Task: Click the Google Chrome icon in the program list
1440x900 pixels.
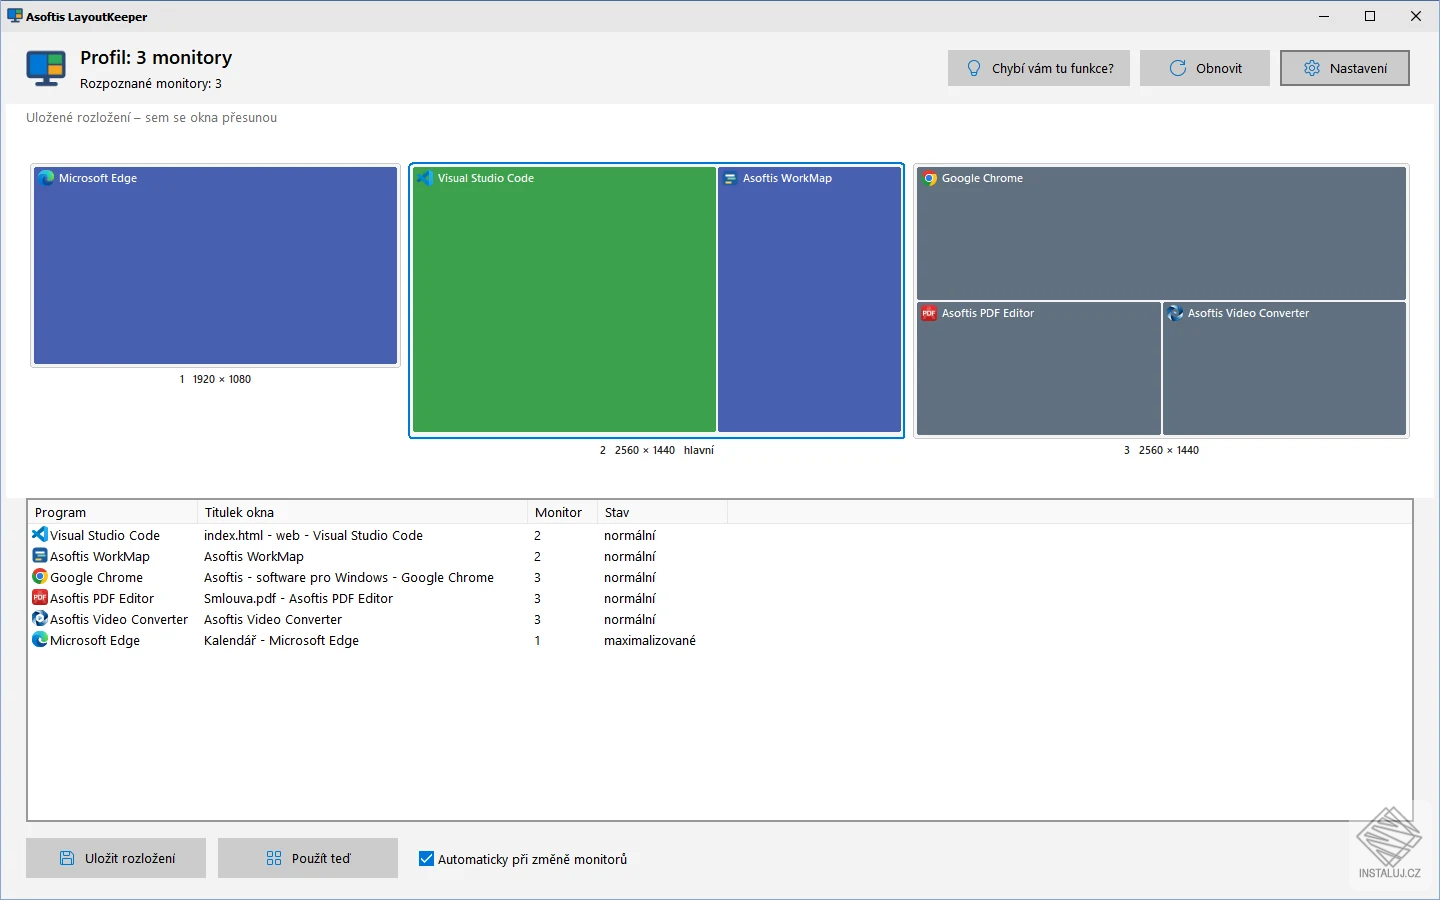Action: tap(40, 577)
